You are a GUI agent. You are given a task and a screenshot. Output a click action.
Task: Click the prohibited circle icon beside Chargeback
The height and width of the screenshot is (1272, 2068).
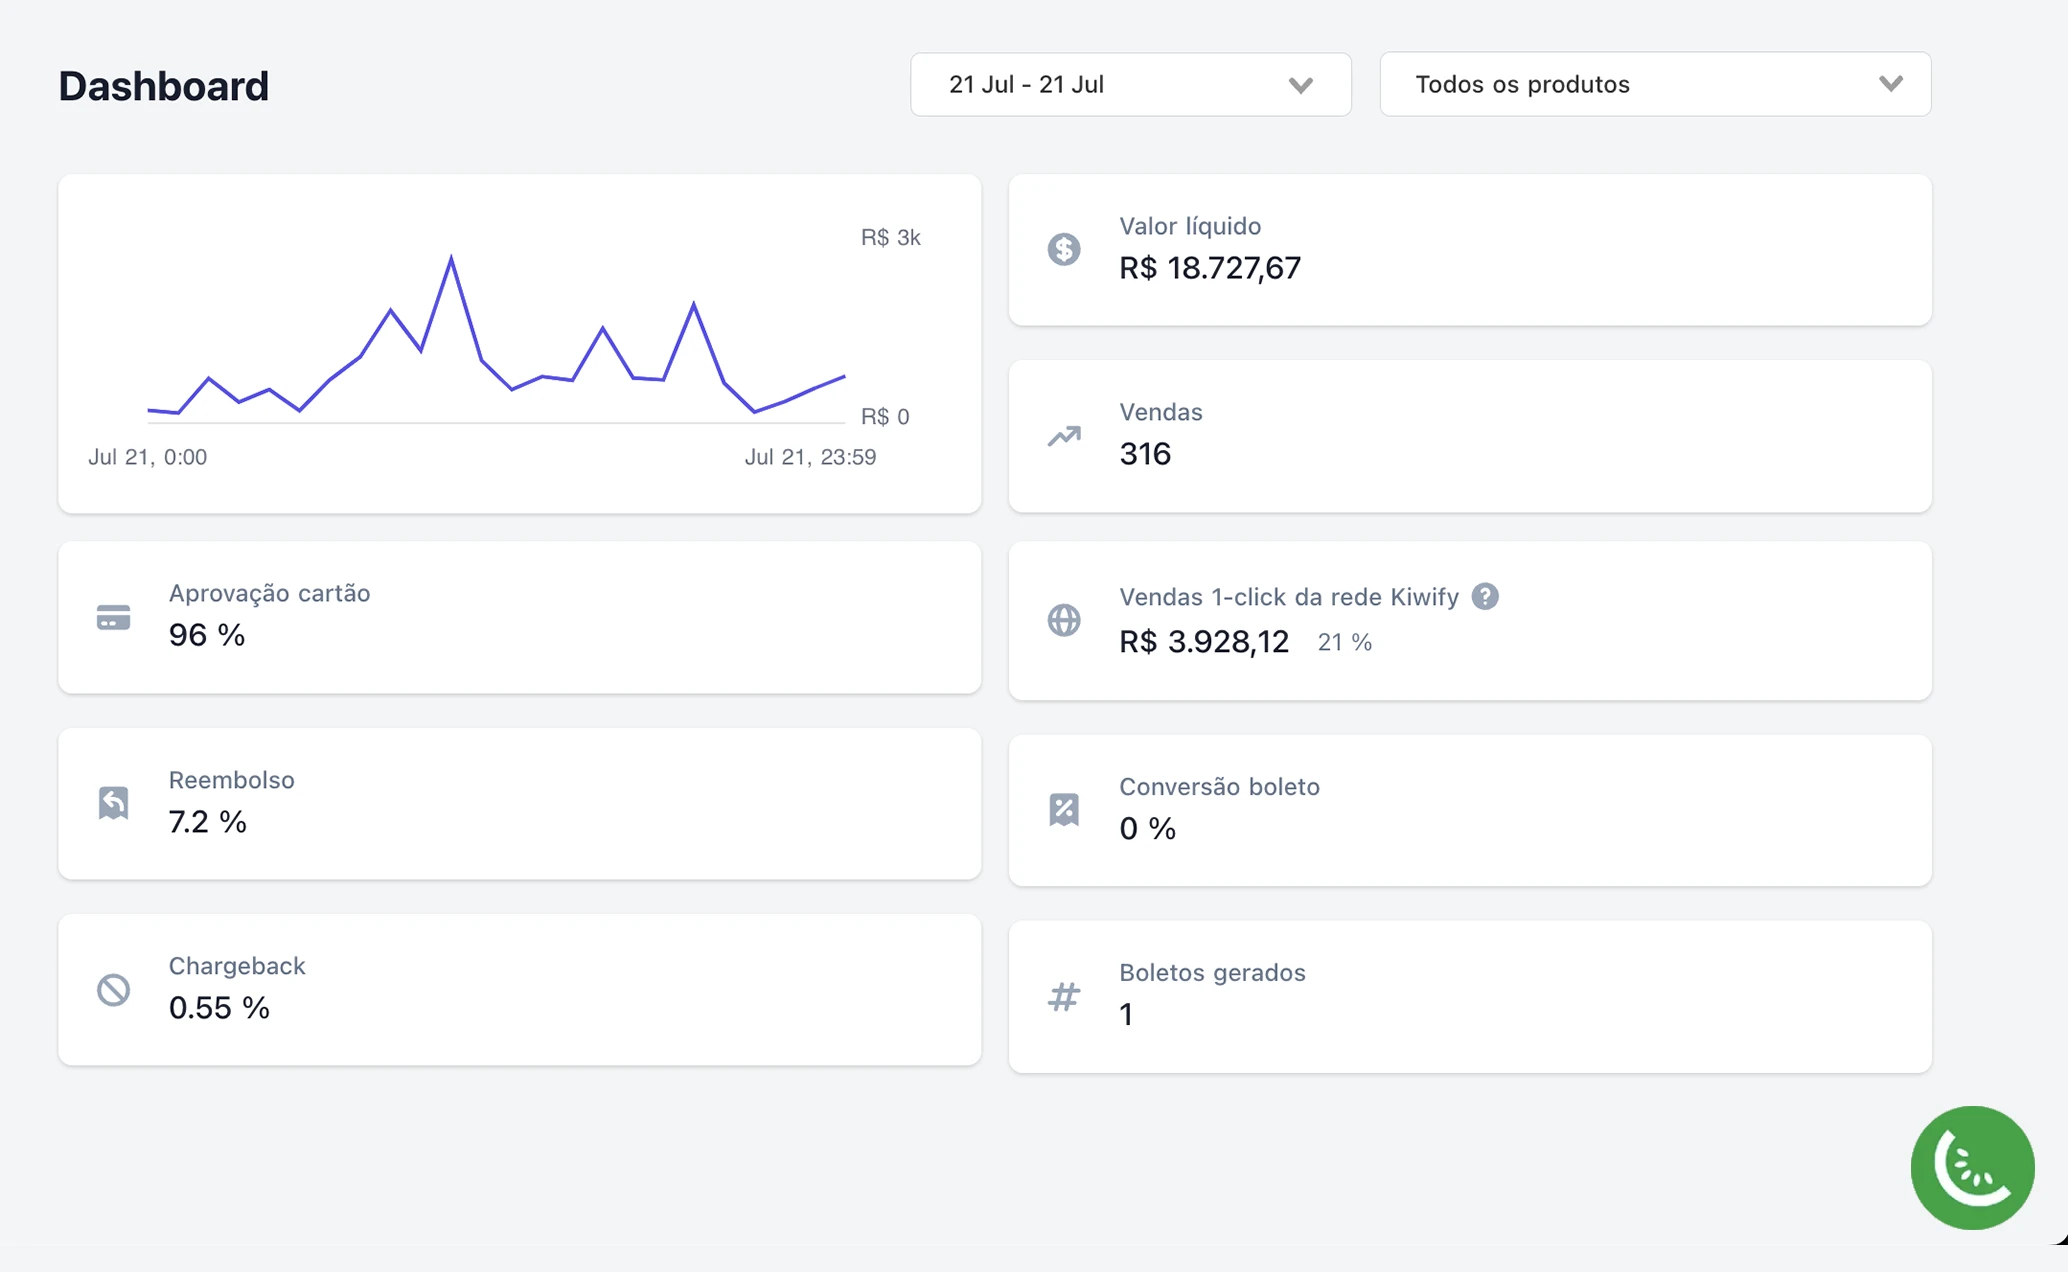pyautogui.click(x=113, y=989)
